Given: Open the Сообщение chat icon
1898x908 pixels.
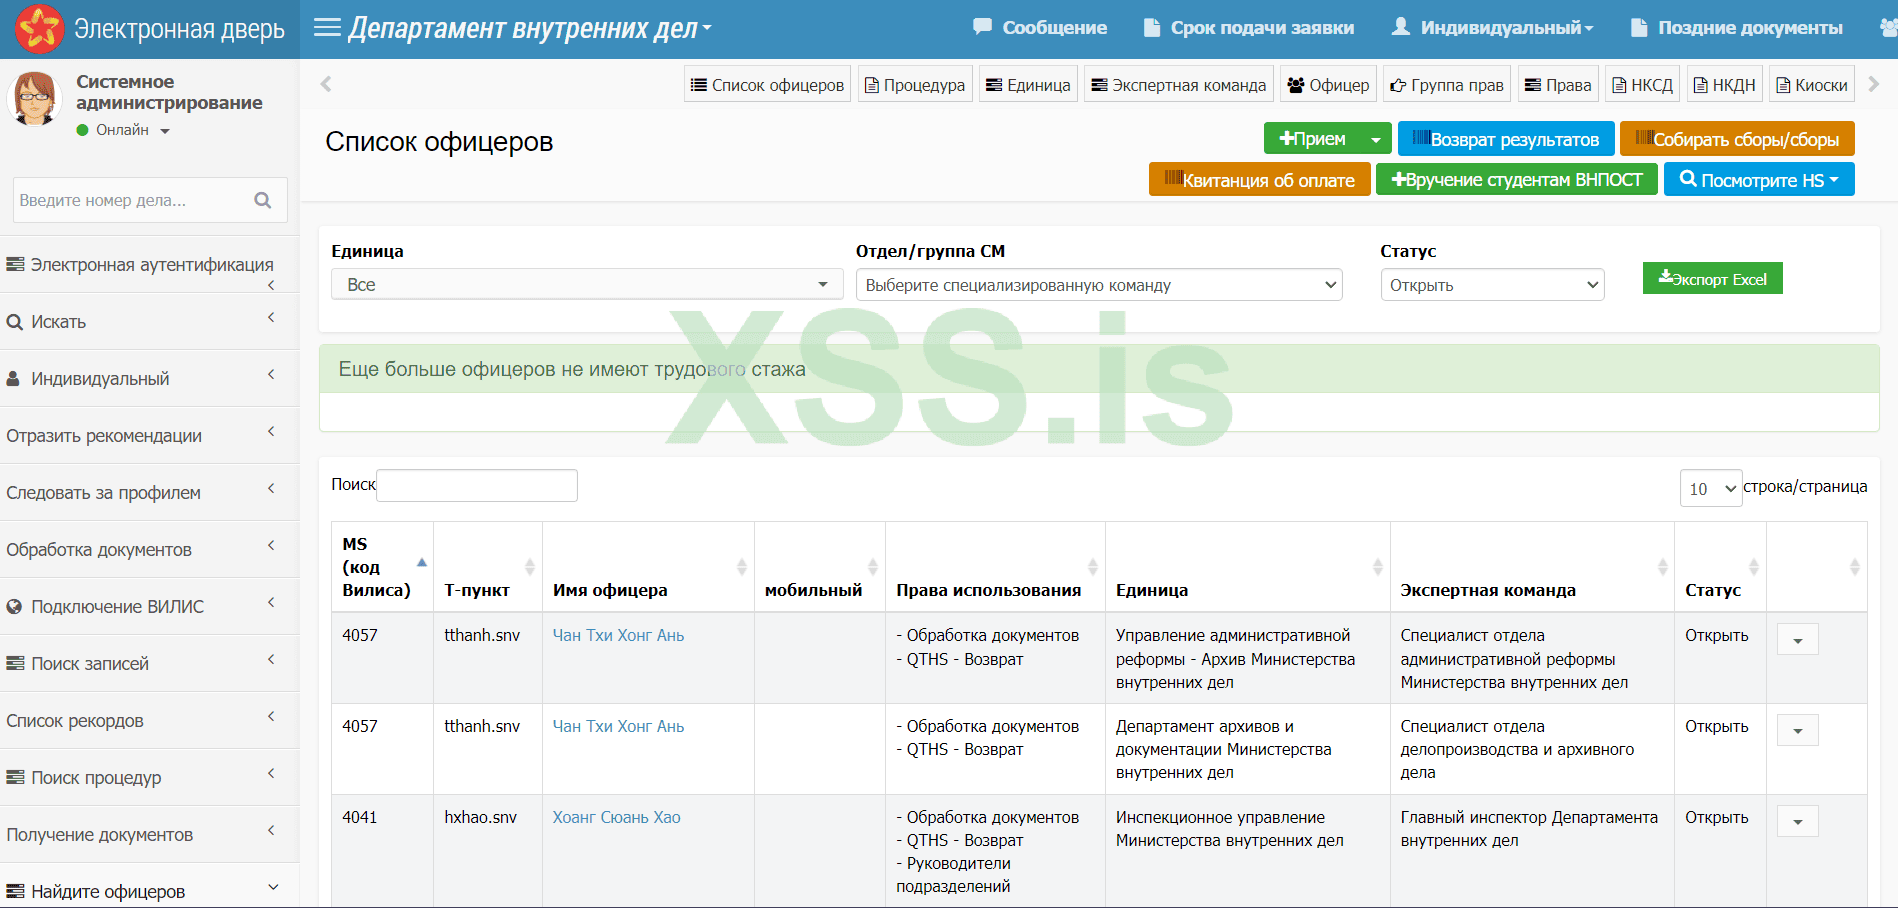Looking at the screenshot, I should click(x=983, y=27).
